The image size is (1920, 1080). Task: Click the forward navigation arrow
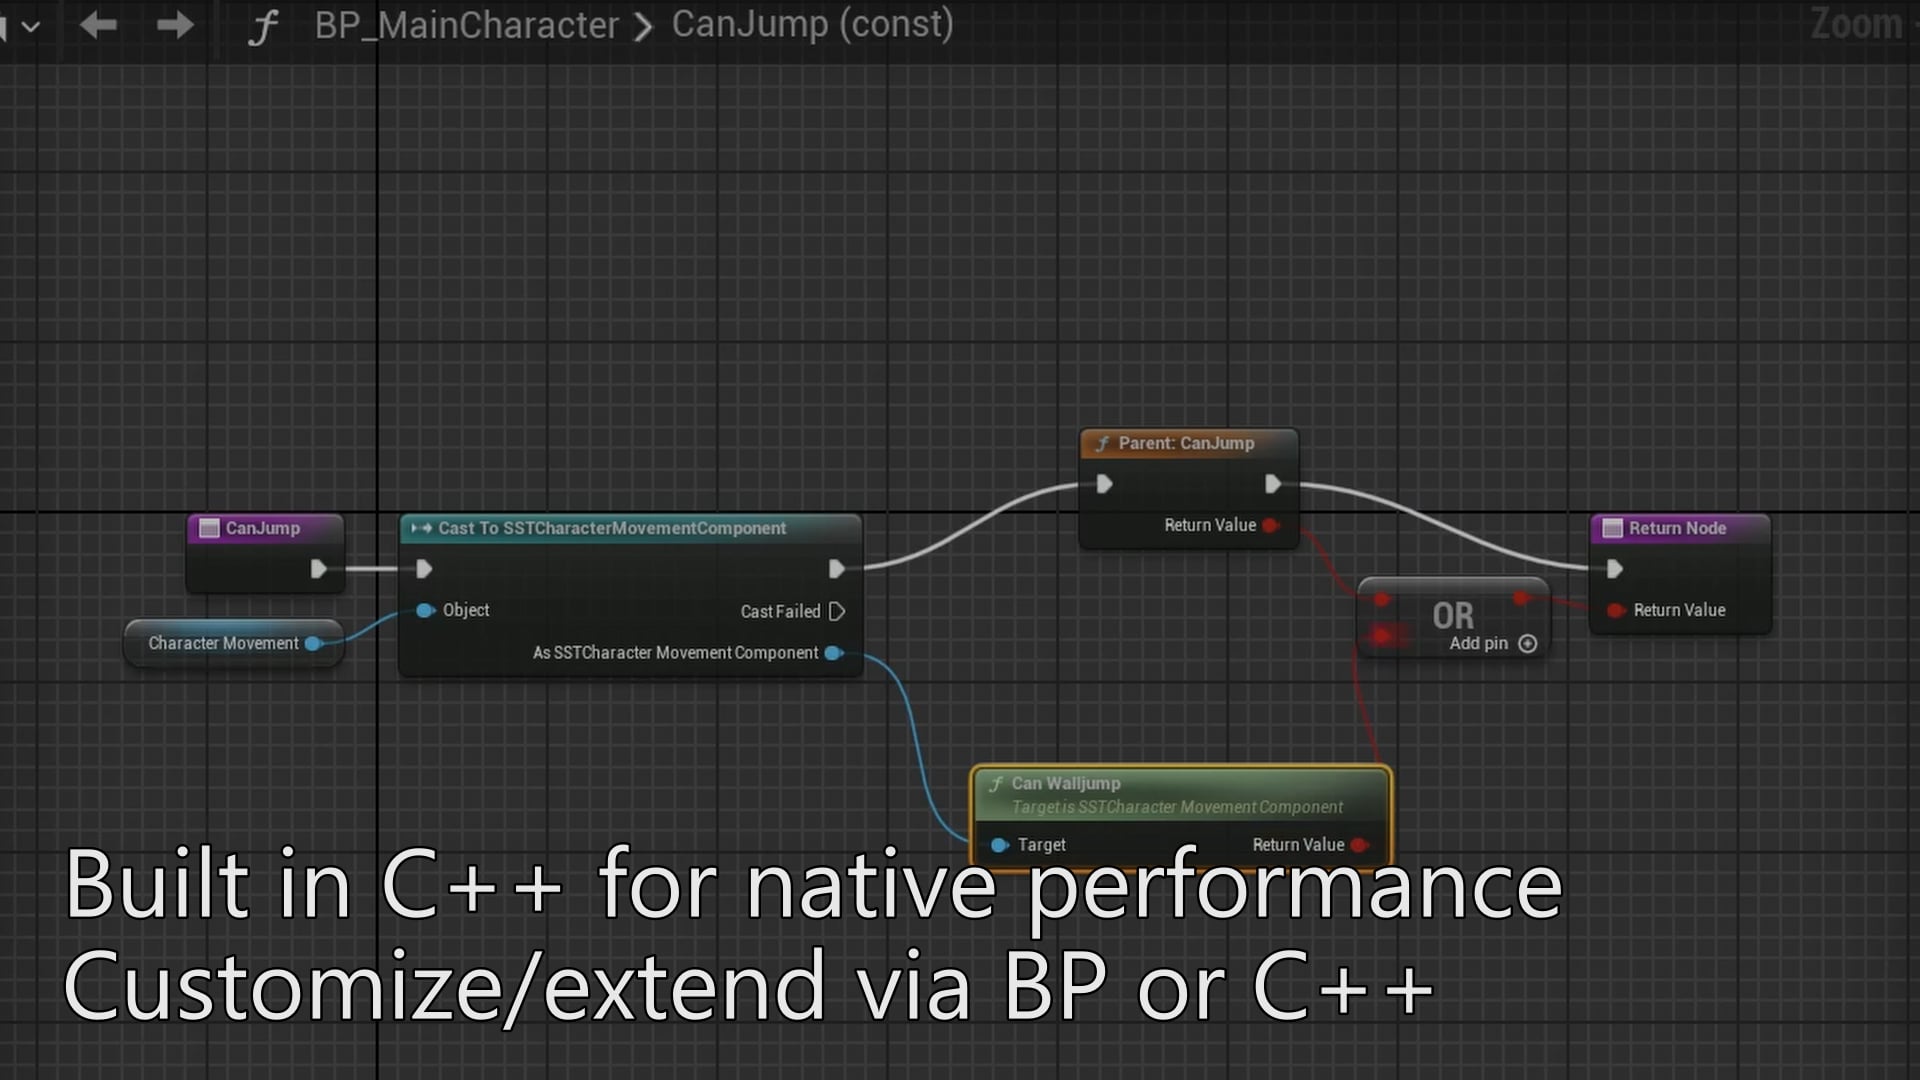coord(175,25)
